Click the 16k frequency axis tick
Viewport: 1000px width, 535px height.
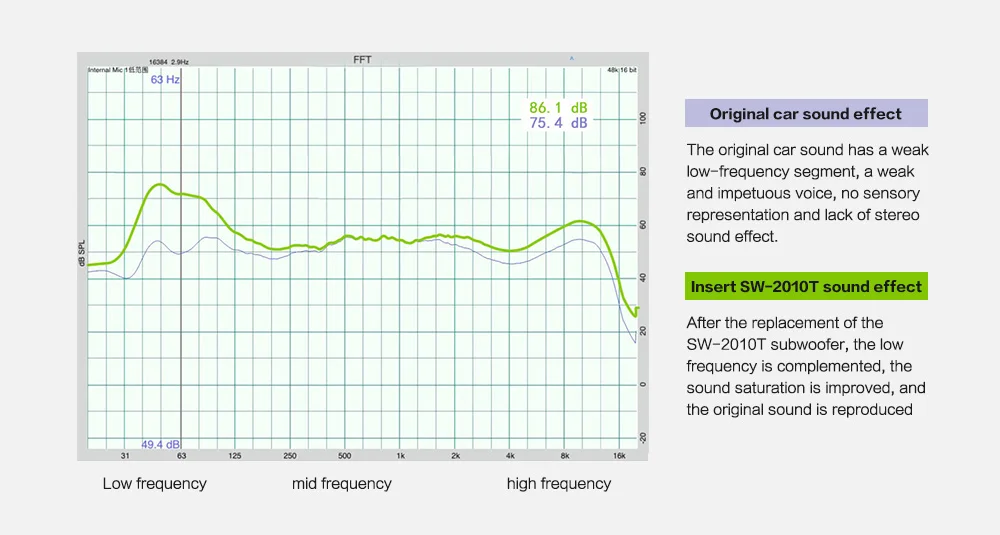[x=619, y=456]
